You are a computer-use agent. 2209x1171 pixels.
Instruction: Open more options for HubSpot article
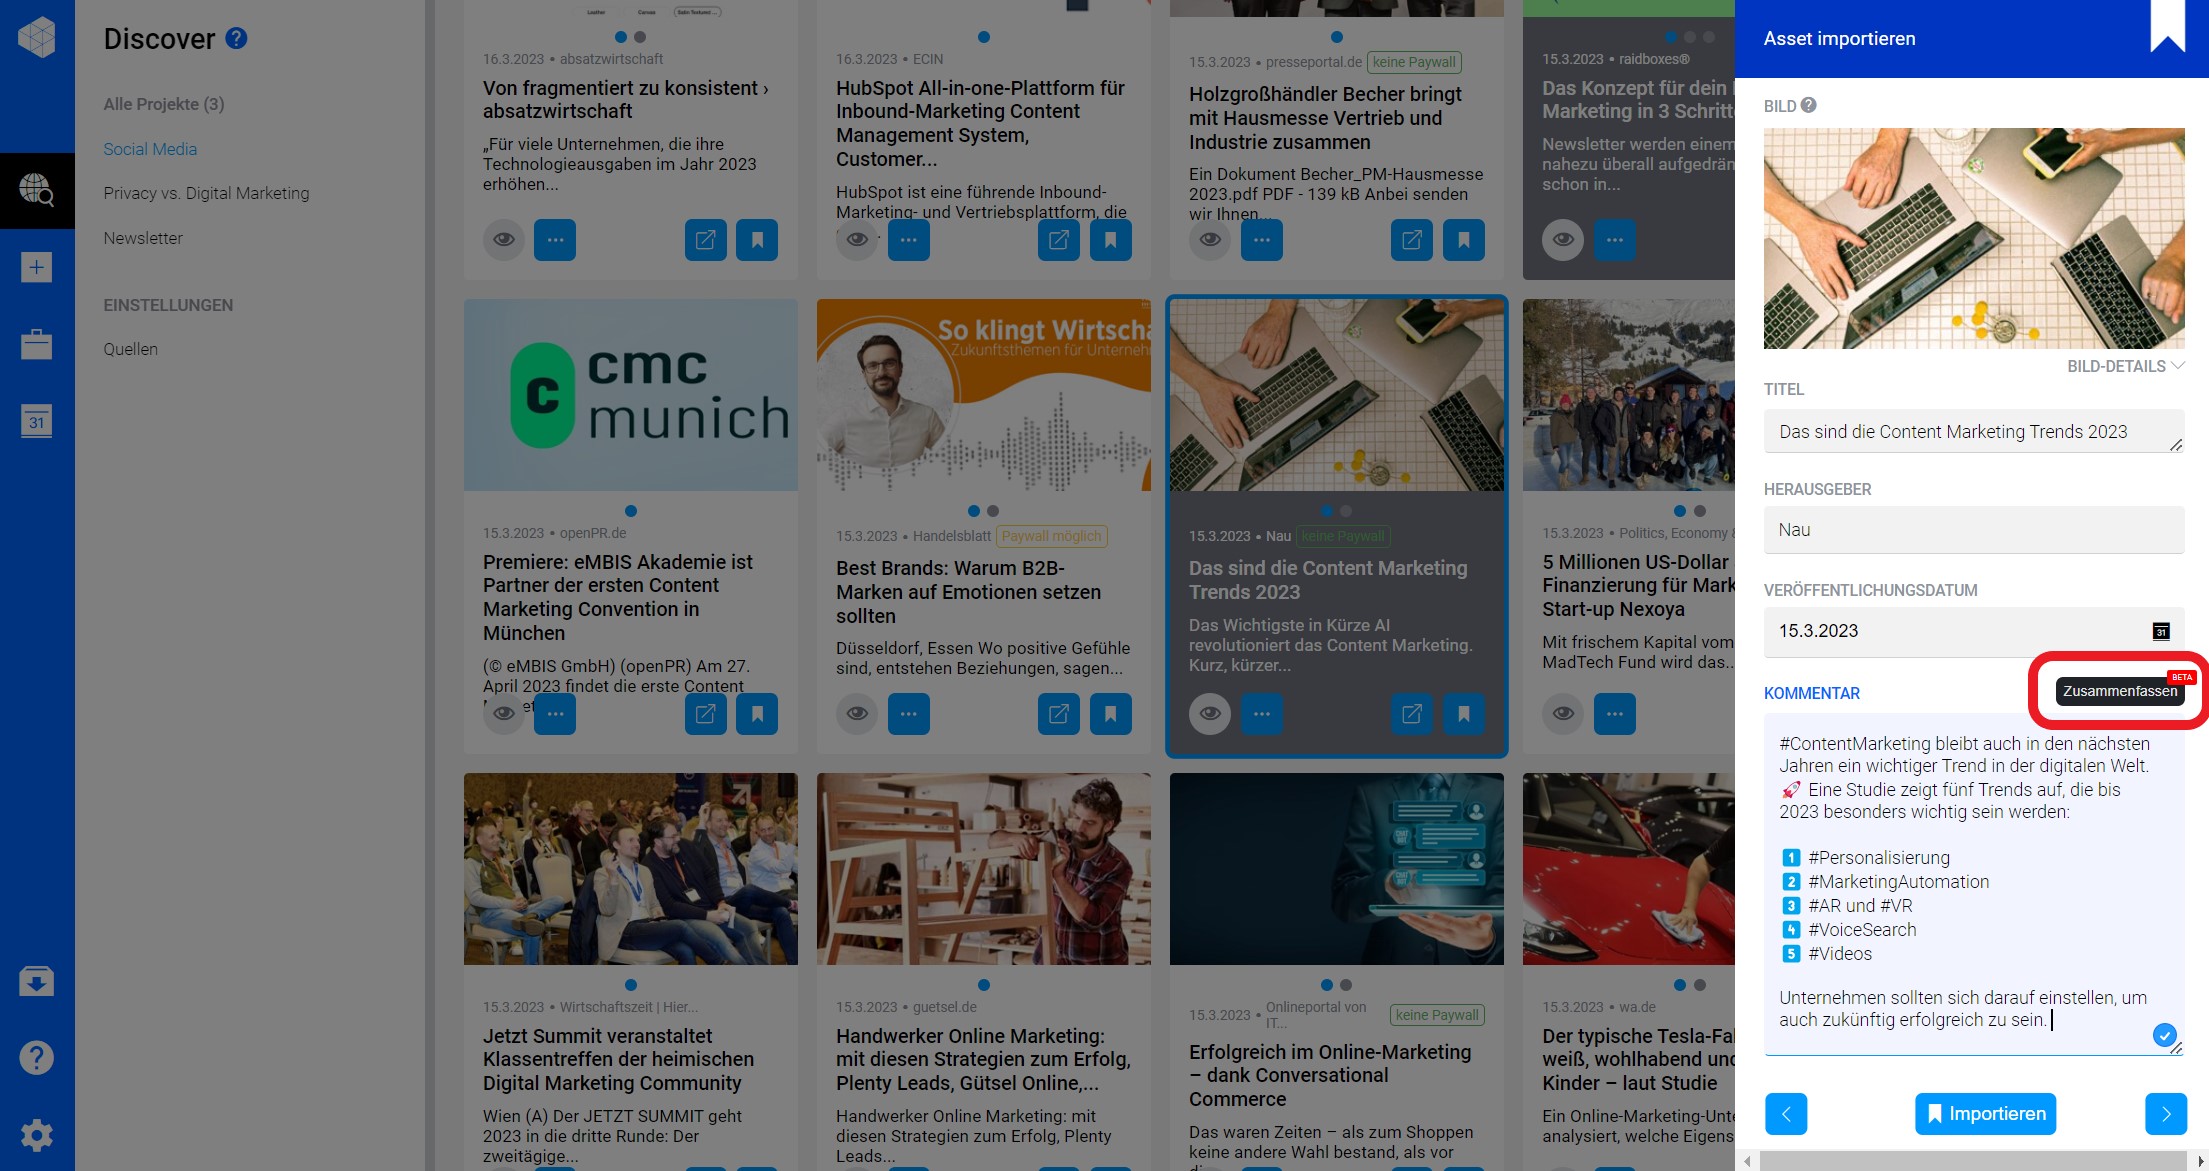coord(909,240)
